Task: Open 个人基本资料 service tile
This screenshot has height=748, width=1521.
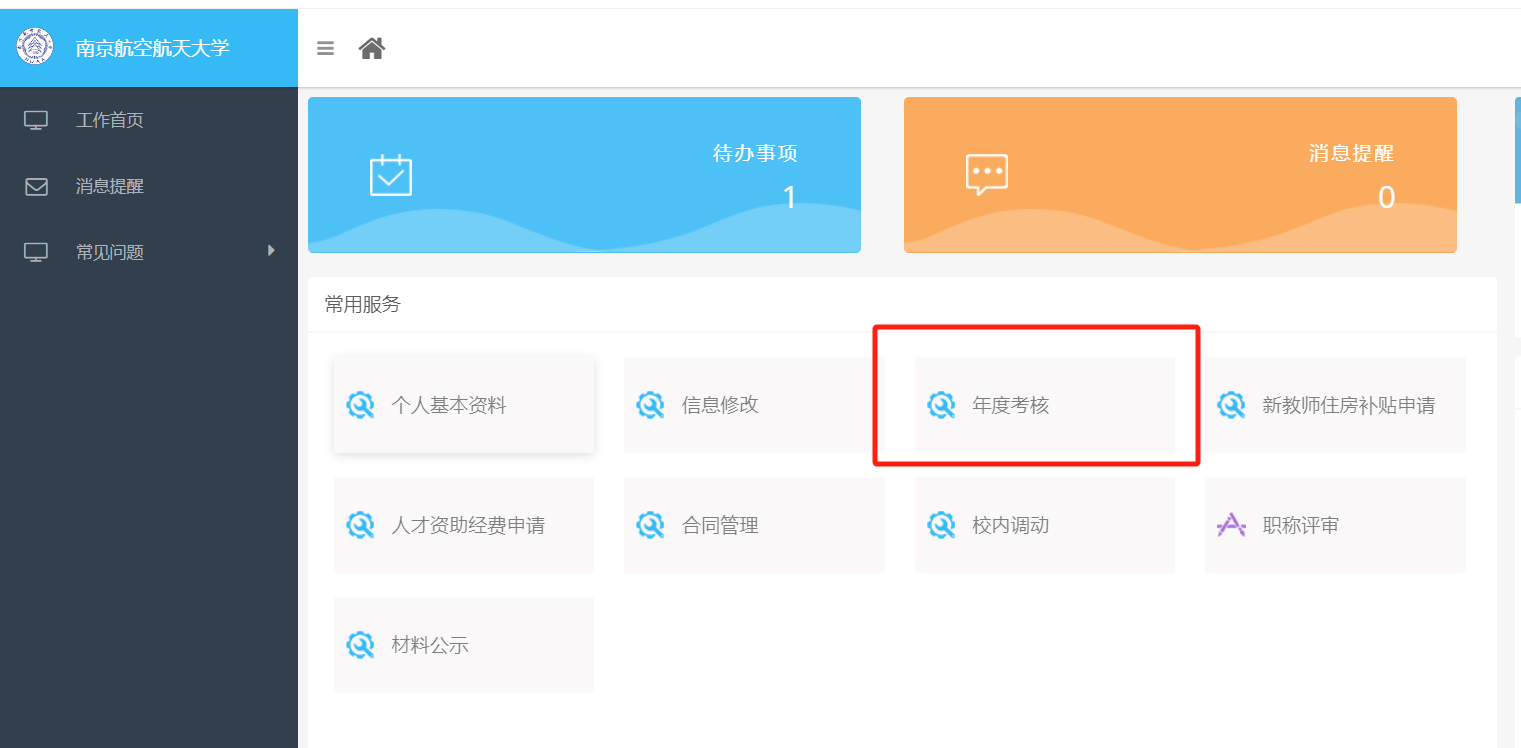Action: tap(463, 405)
